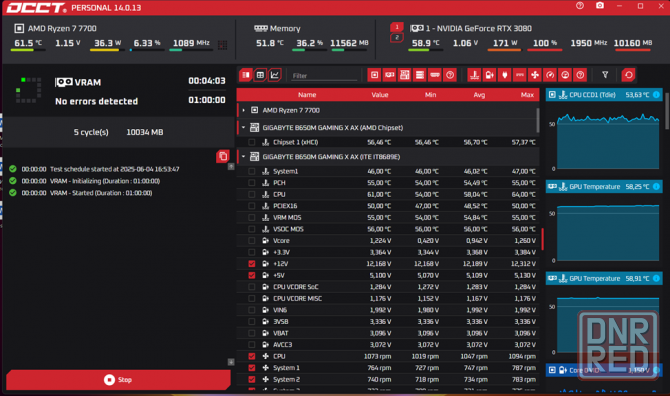This screenshot has height=396, width=670.
Task: Click the sensor table scrollbar
Action: 538,120
